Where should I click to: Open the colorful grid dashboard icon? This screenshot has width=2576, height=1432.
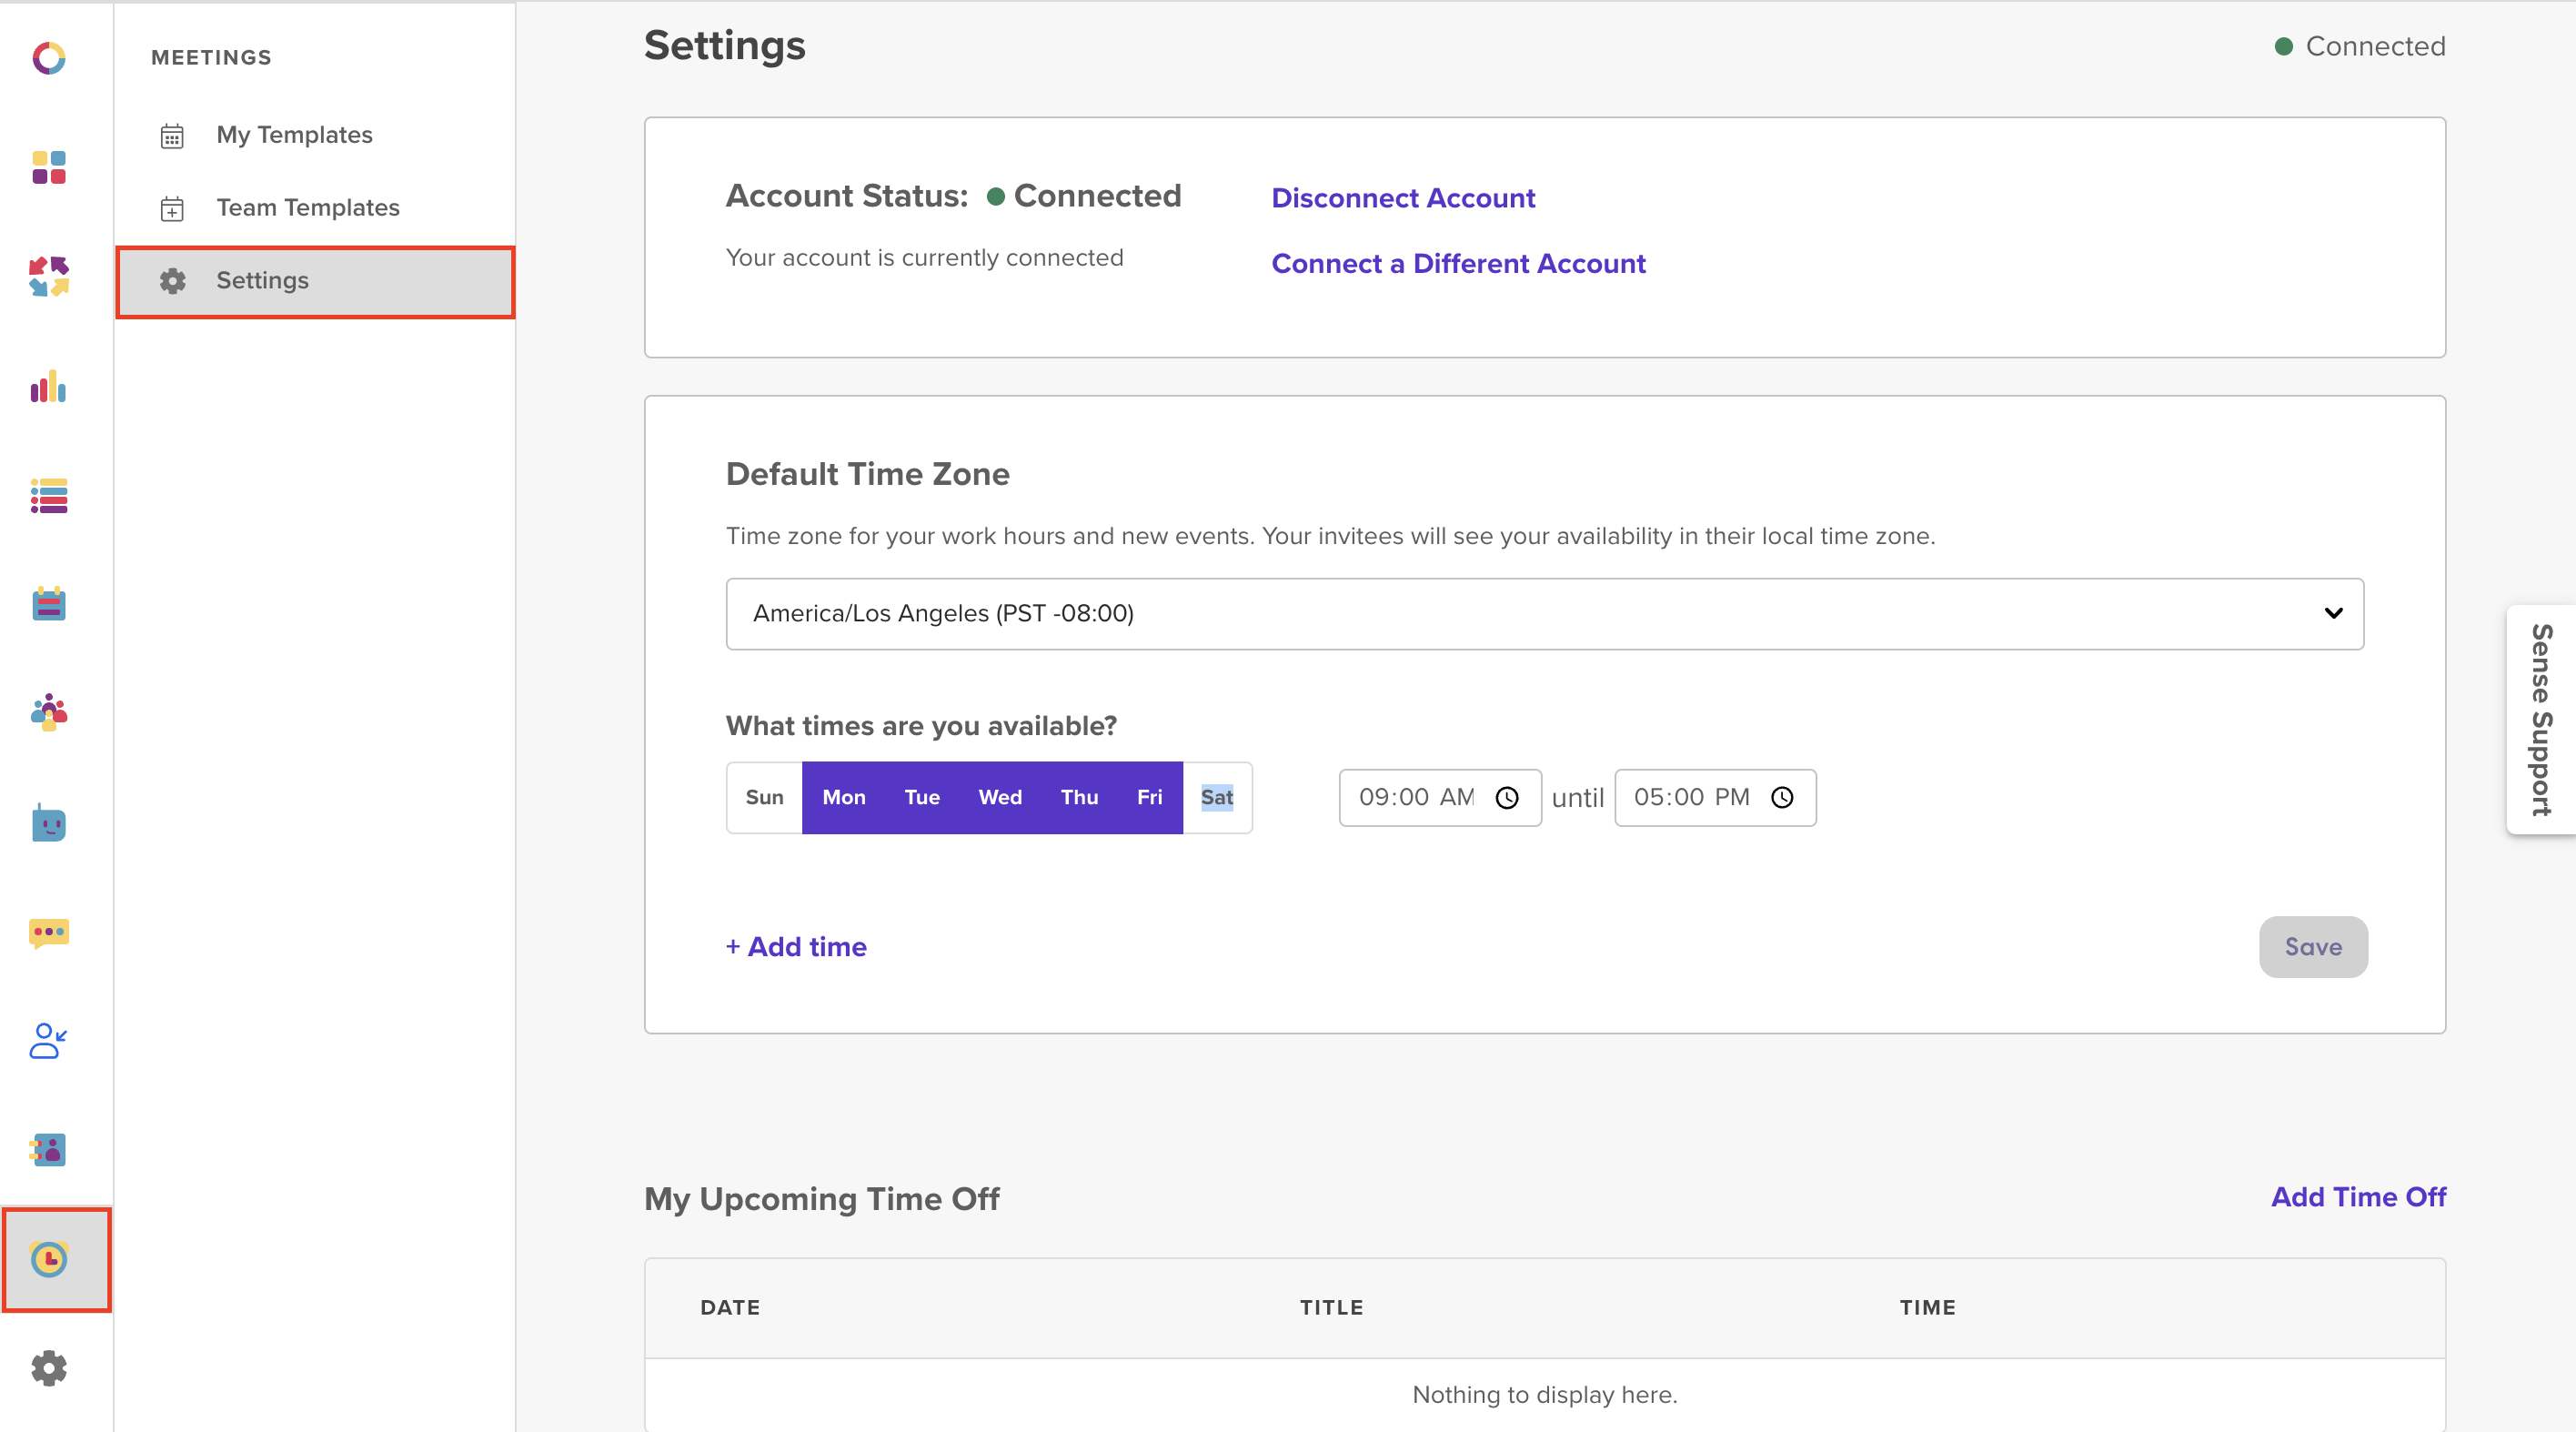click(x=48, y=167)
